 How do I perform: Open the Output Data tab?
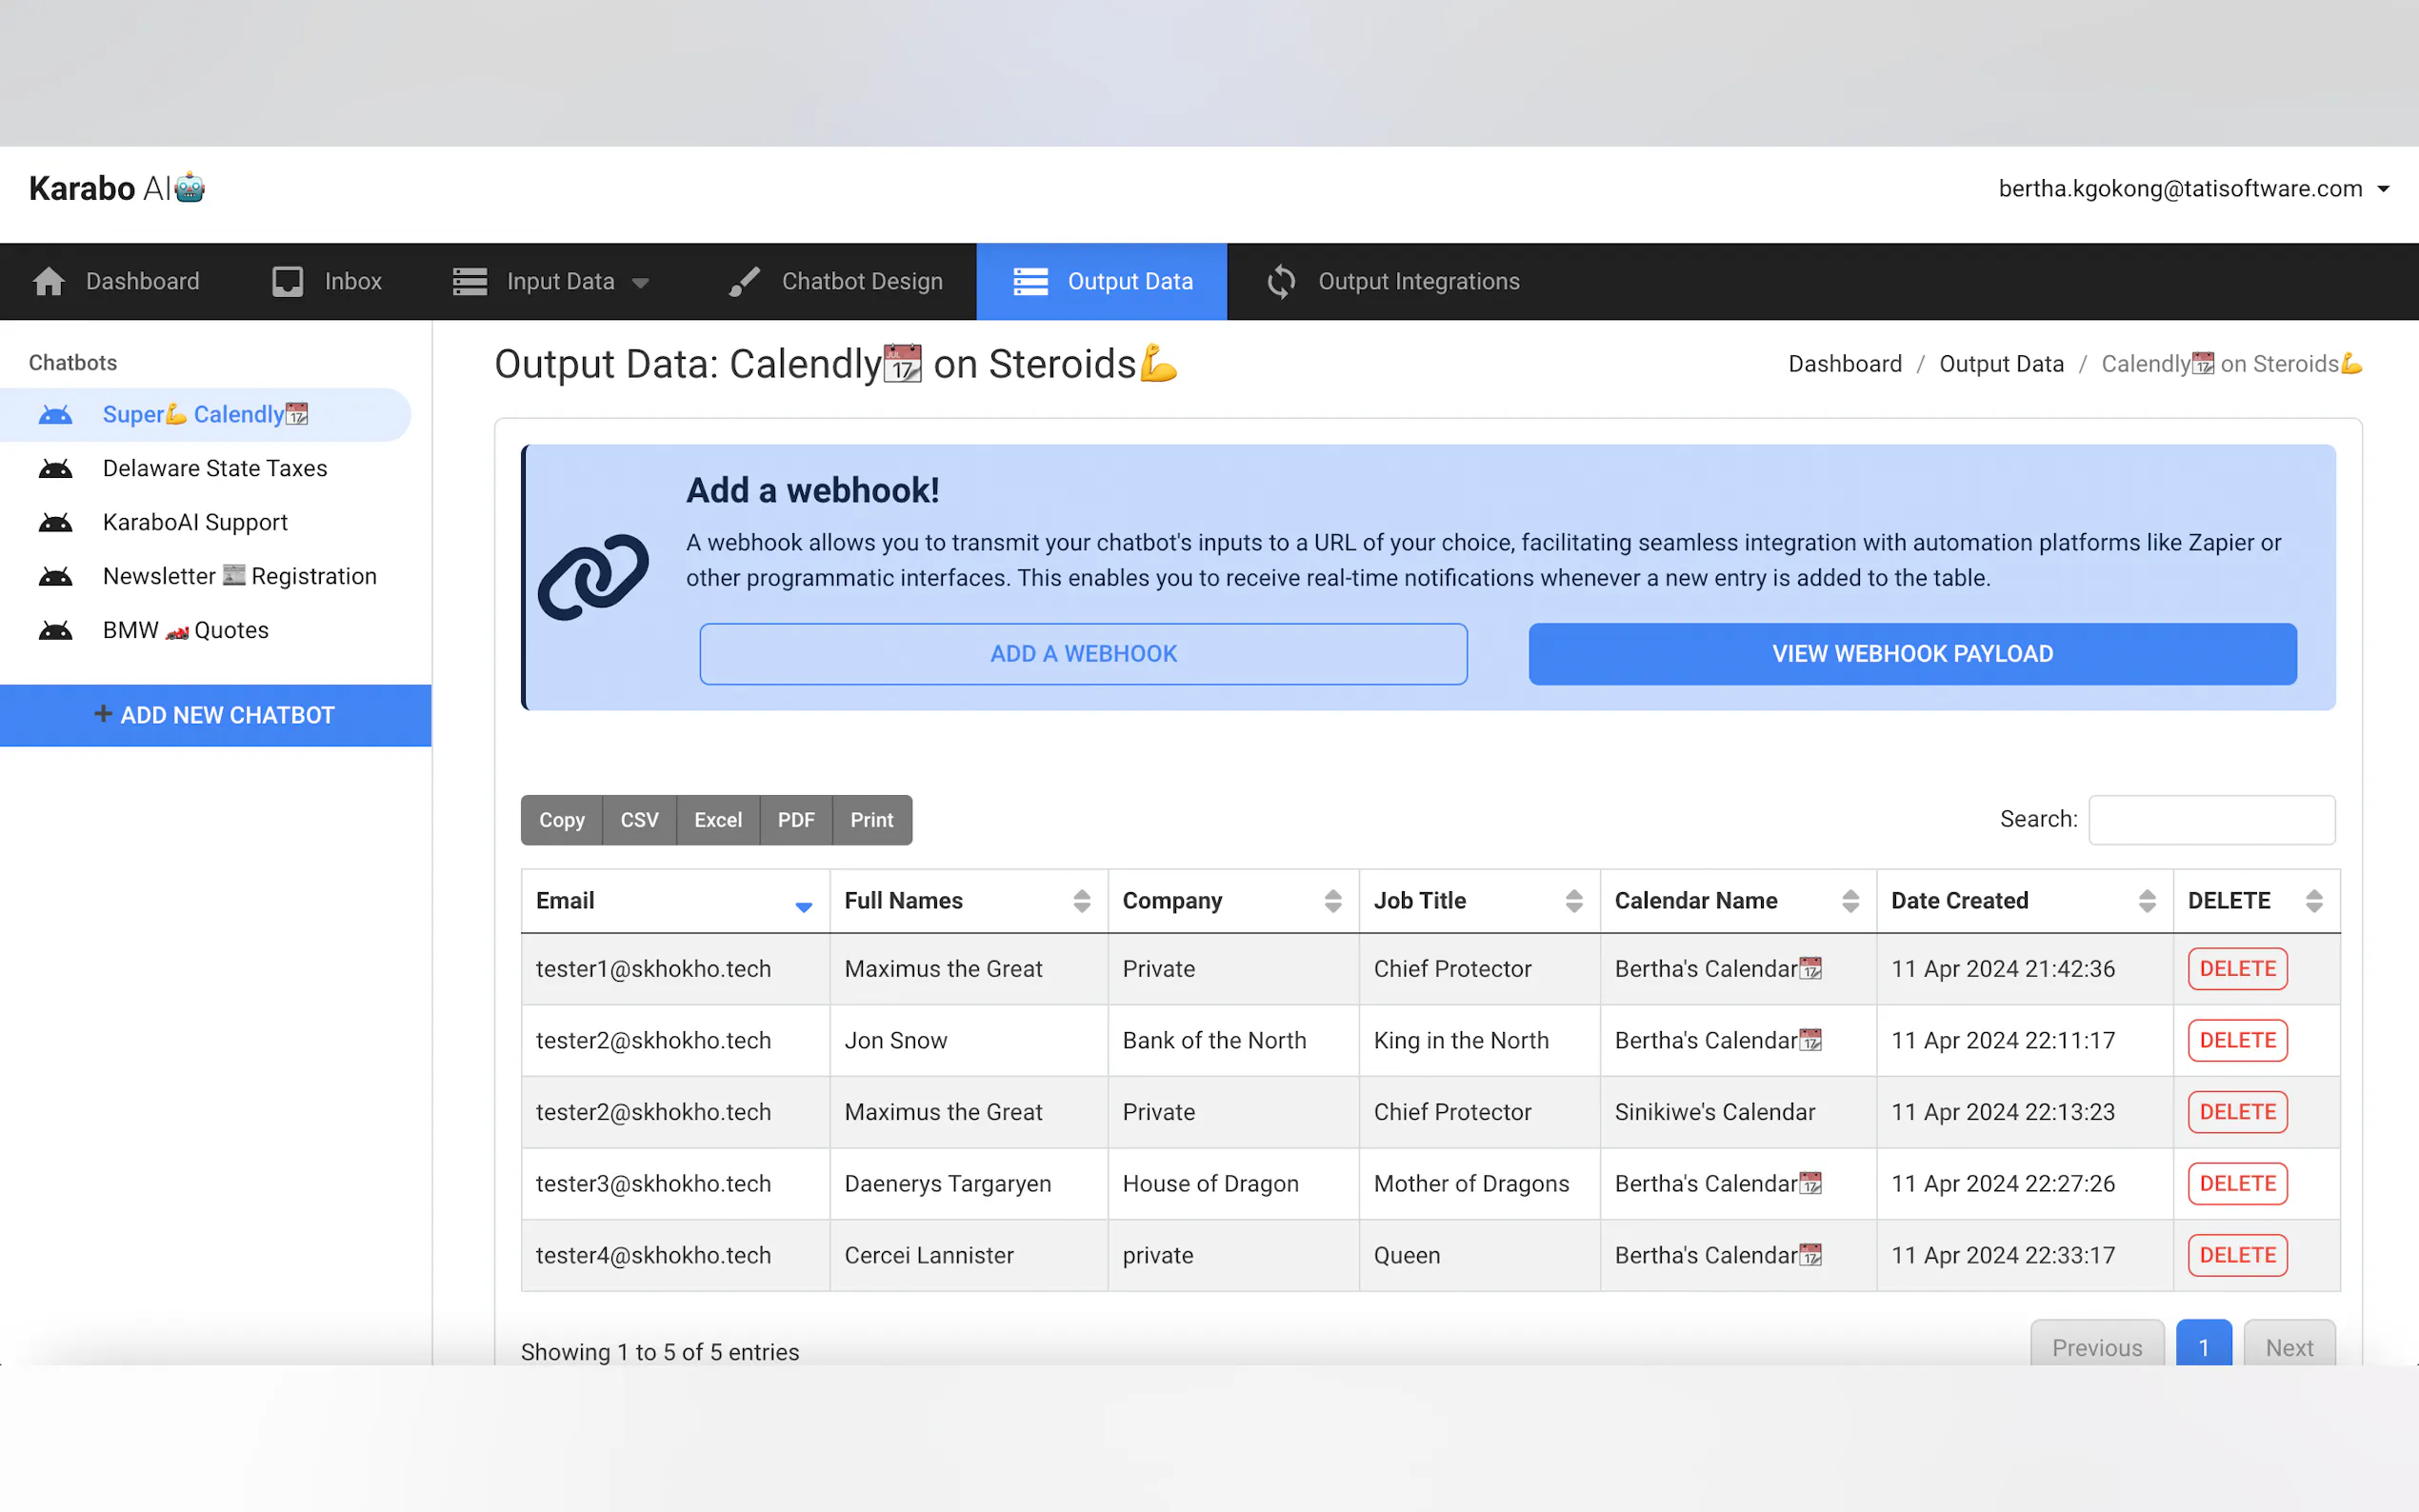pos(1102,282)
